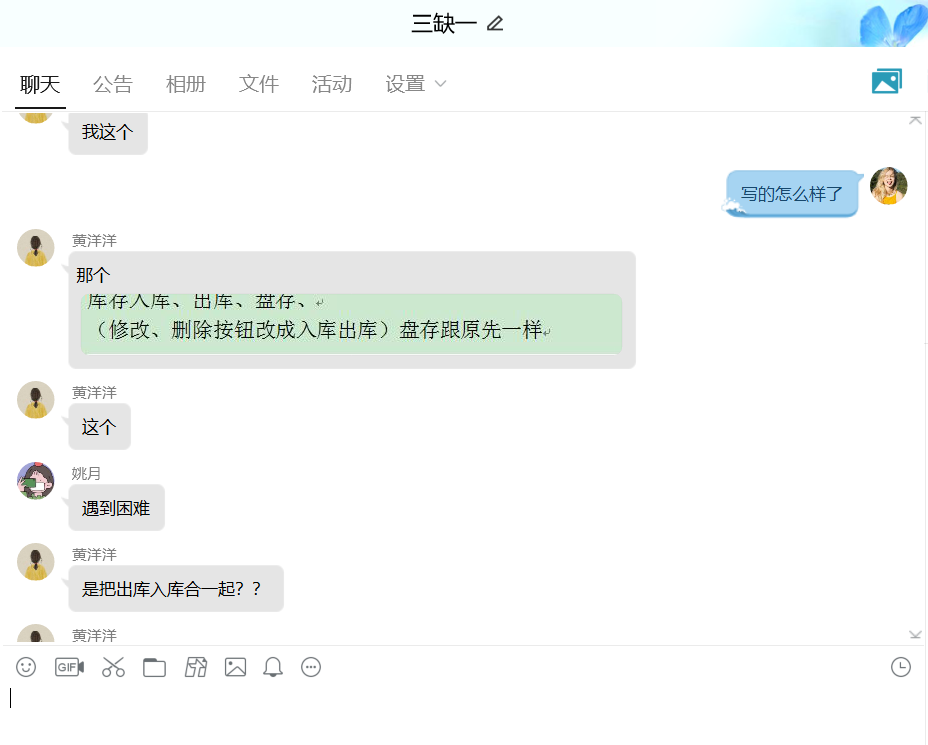Open more options ellipsis icon

coord(311,667)
